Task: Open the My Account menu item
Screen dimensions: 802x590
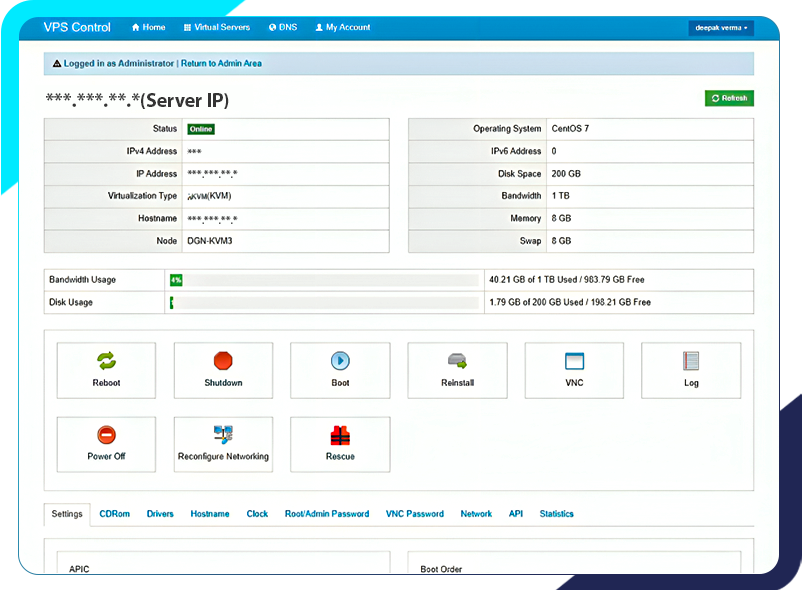Action: pos(343,28)
